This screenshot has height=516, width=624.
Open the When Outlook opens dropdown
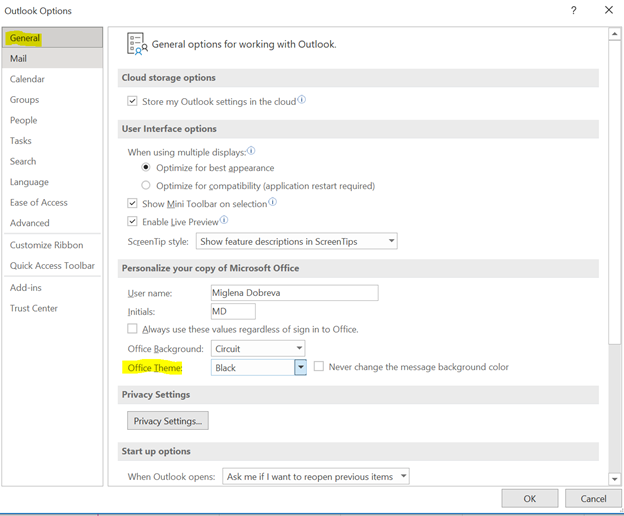click(x=316, y=476)
